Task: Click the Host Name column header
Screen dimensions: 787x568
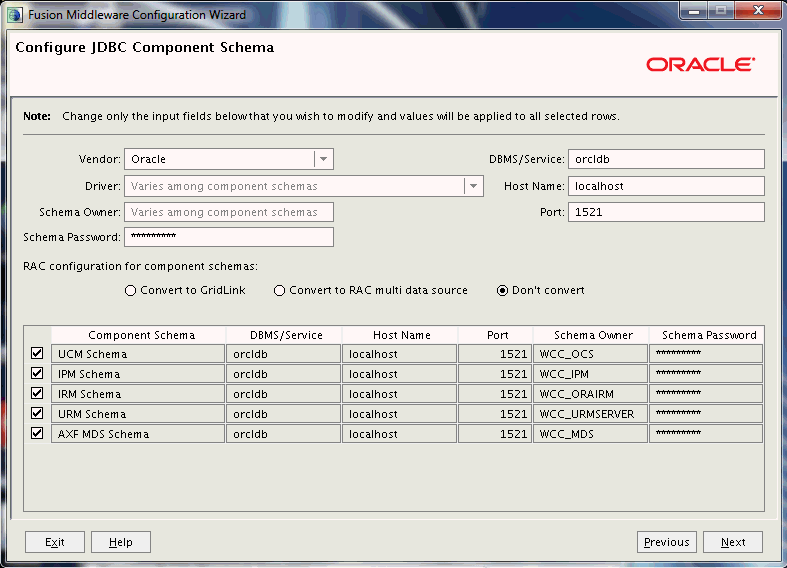Action: [x=400, y=335]
